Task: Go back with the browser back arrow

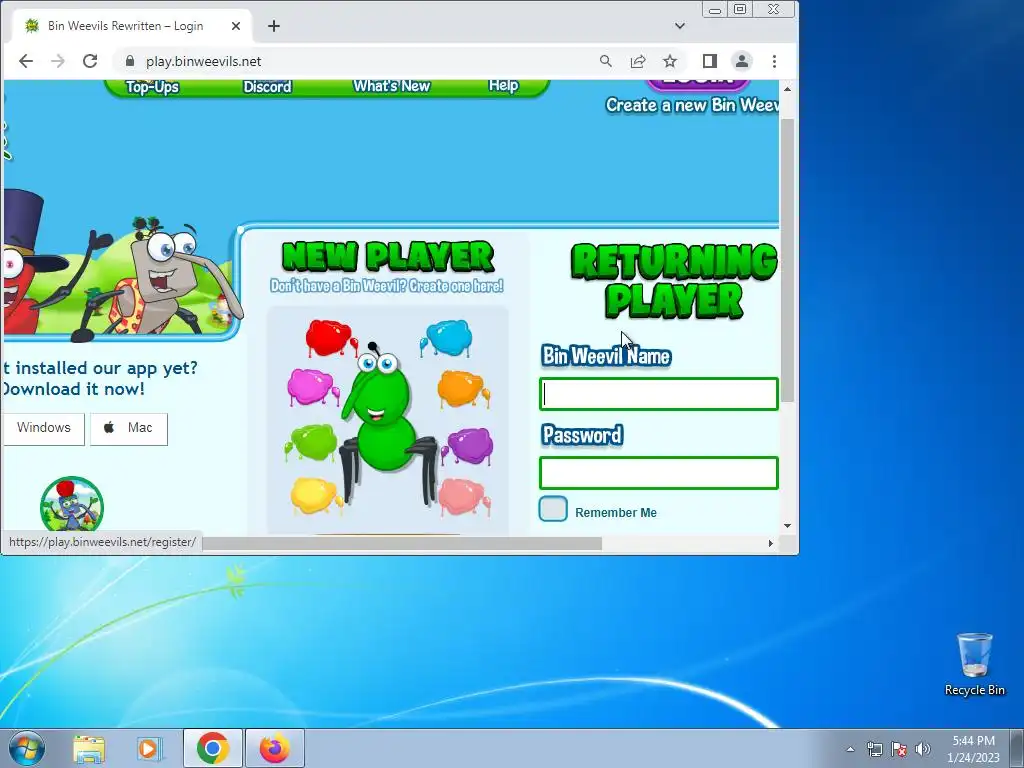Action: [25, 61]
